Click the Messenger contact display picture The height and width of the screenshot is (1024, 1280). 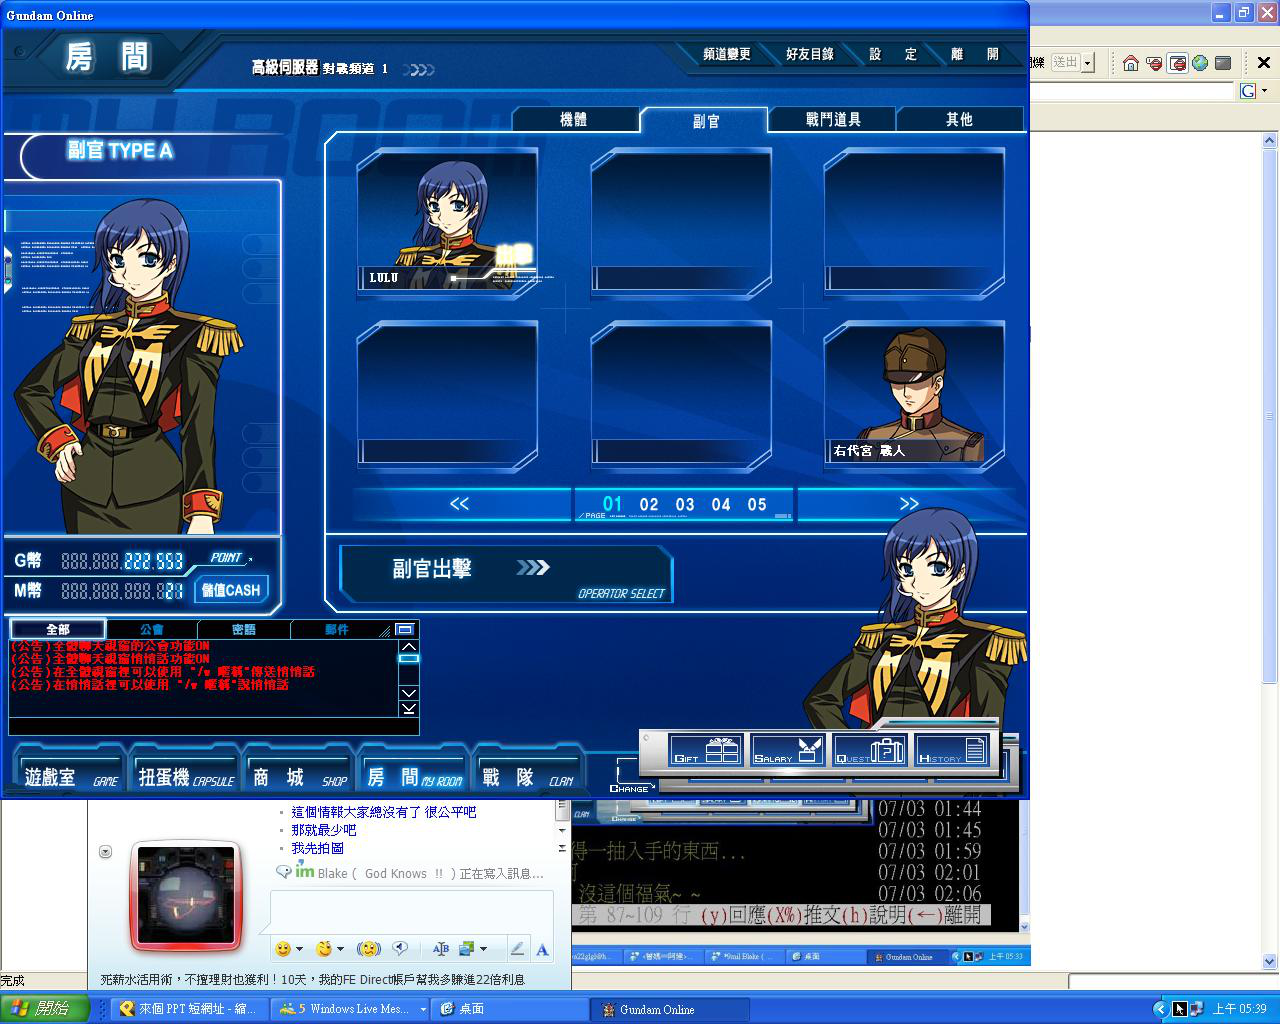186,897
